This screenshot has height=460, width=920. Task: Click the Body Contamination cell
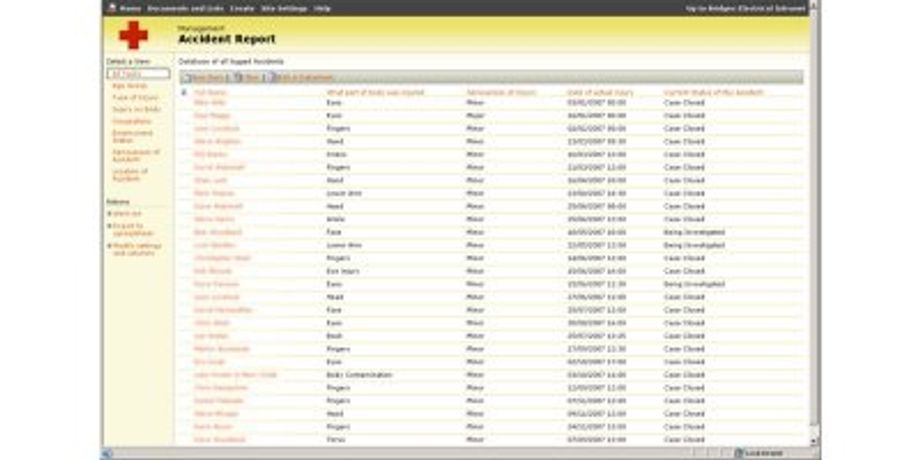pos(359,375)
